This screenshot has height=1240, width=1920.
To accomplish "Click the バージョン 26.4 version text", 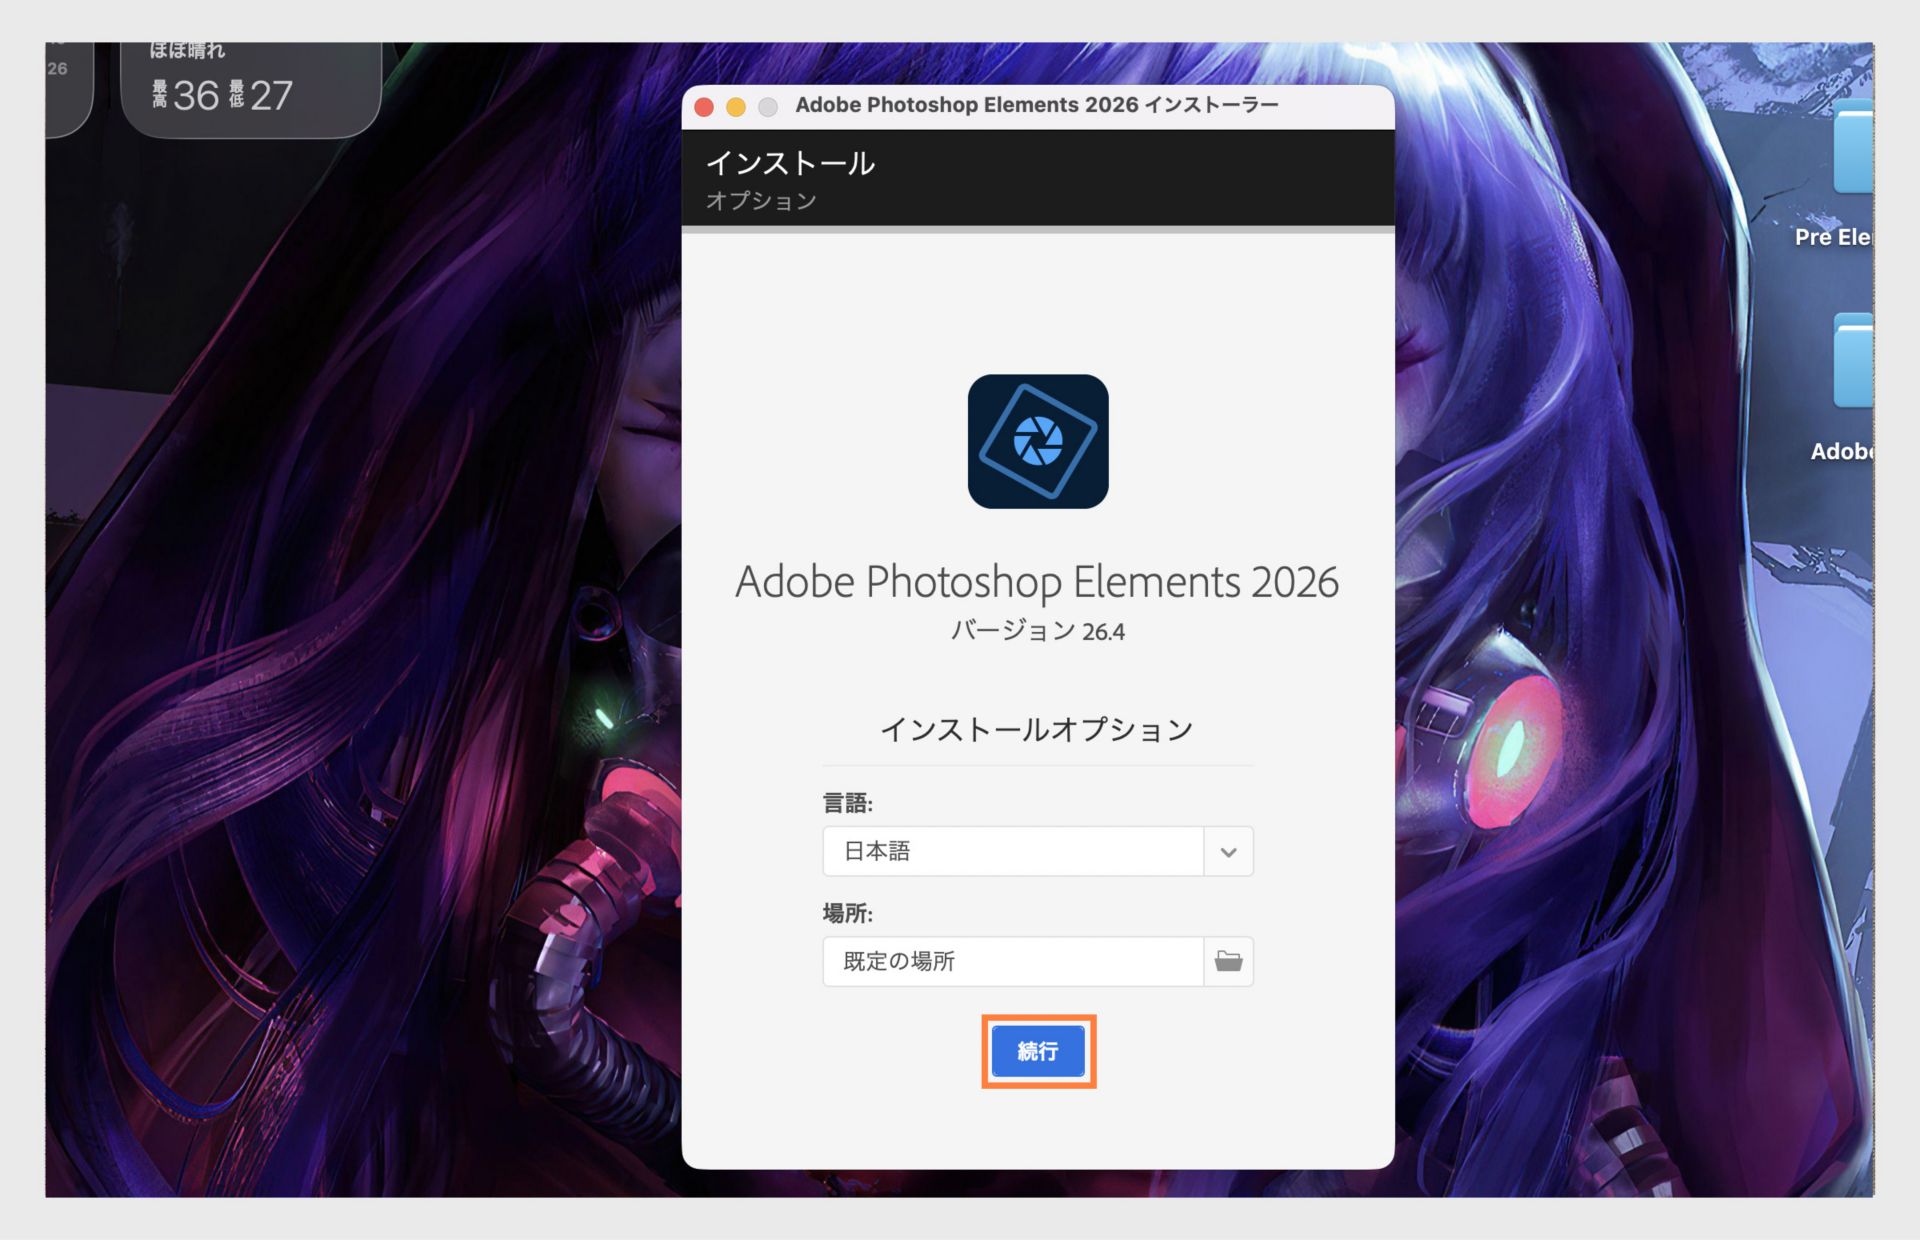I will pos(1037,631).
